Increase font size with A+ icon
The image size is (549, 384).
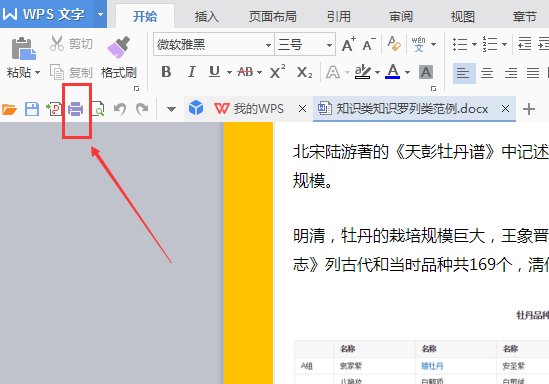[x=348, y=44]
